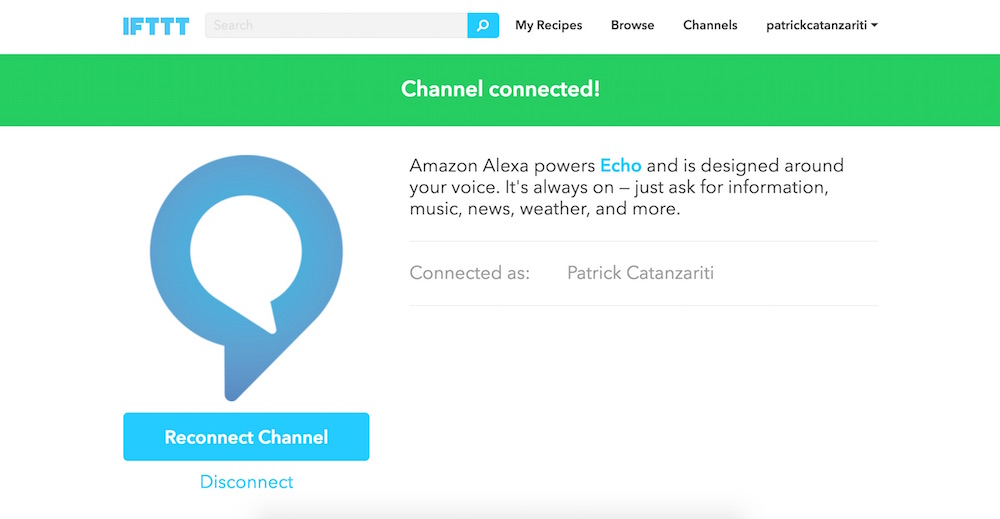
Task: Open My Recipes page
Action: coord(548,26)
